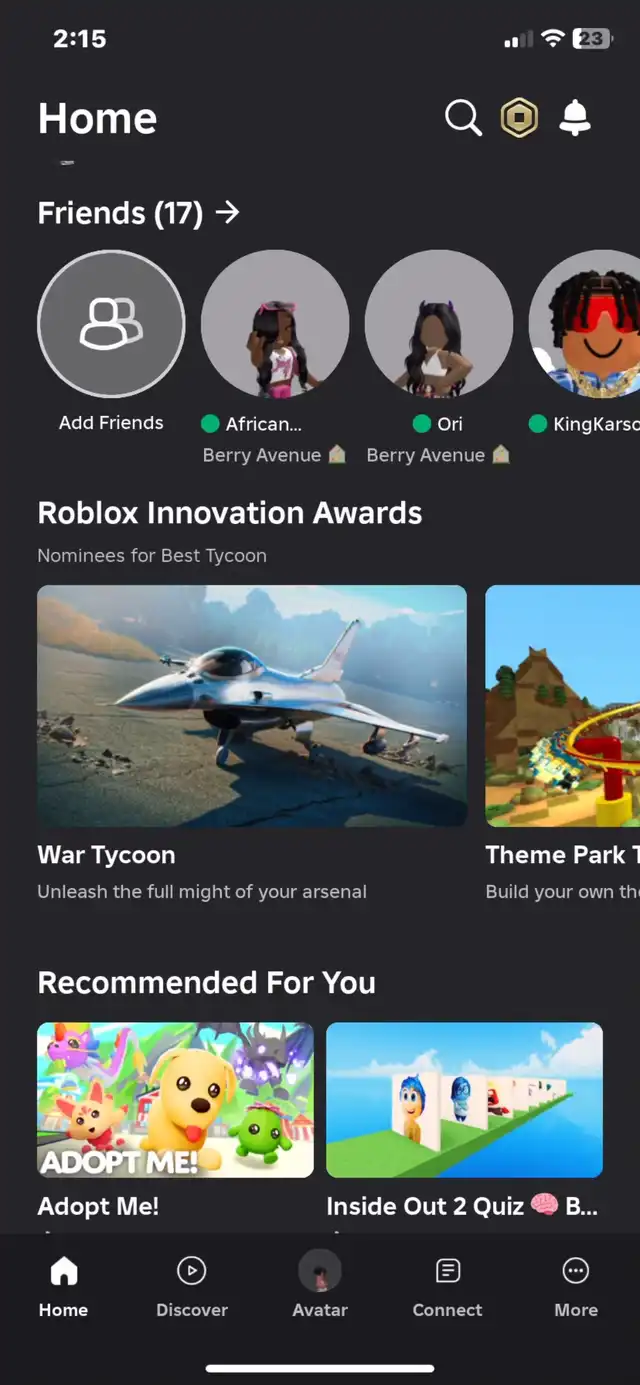Tap the Friends (17) heading
The image size is (640, 1385).
[120, 213]
